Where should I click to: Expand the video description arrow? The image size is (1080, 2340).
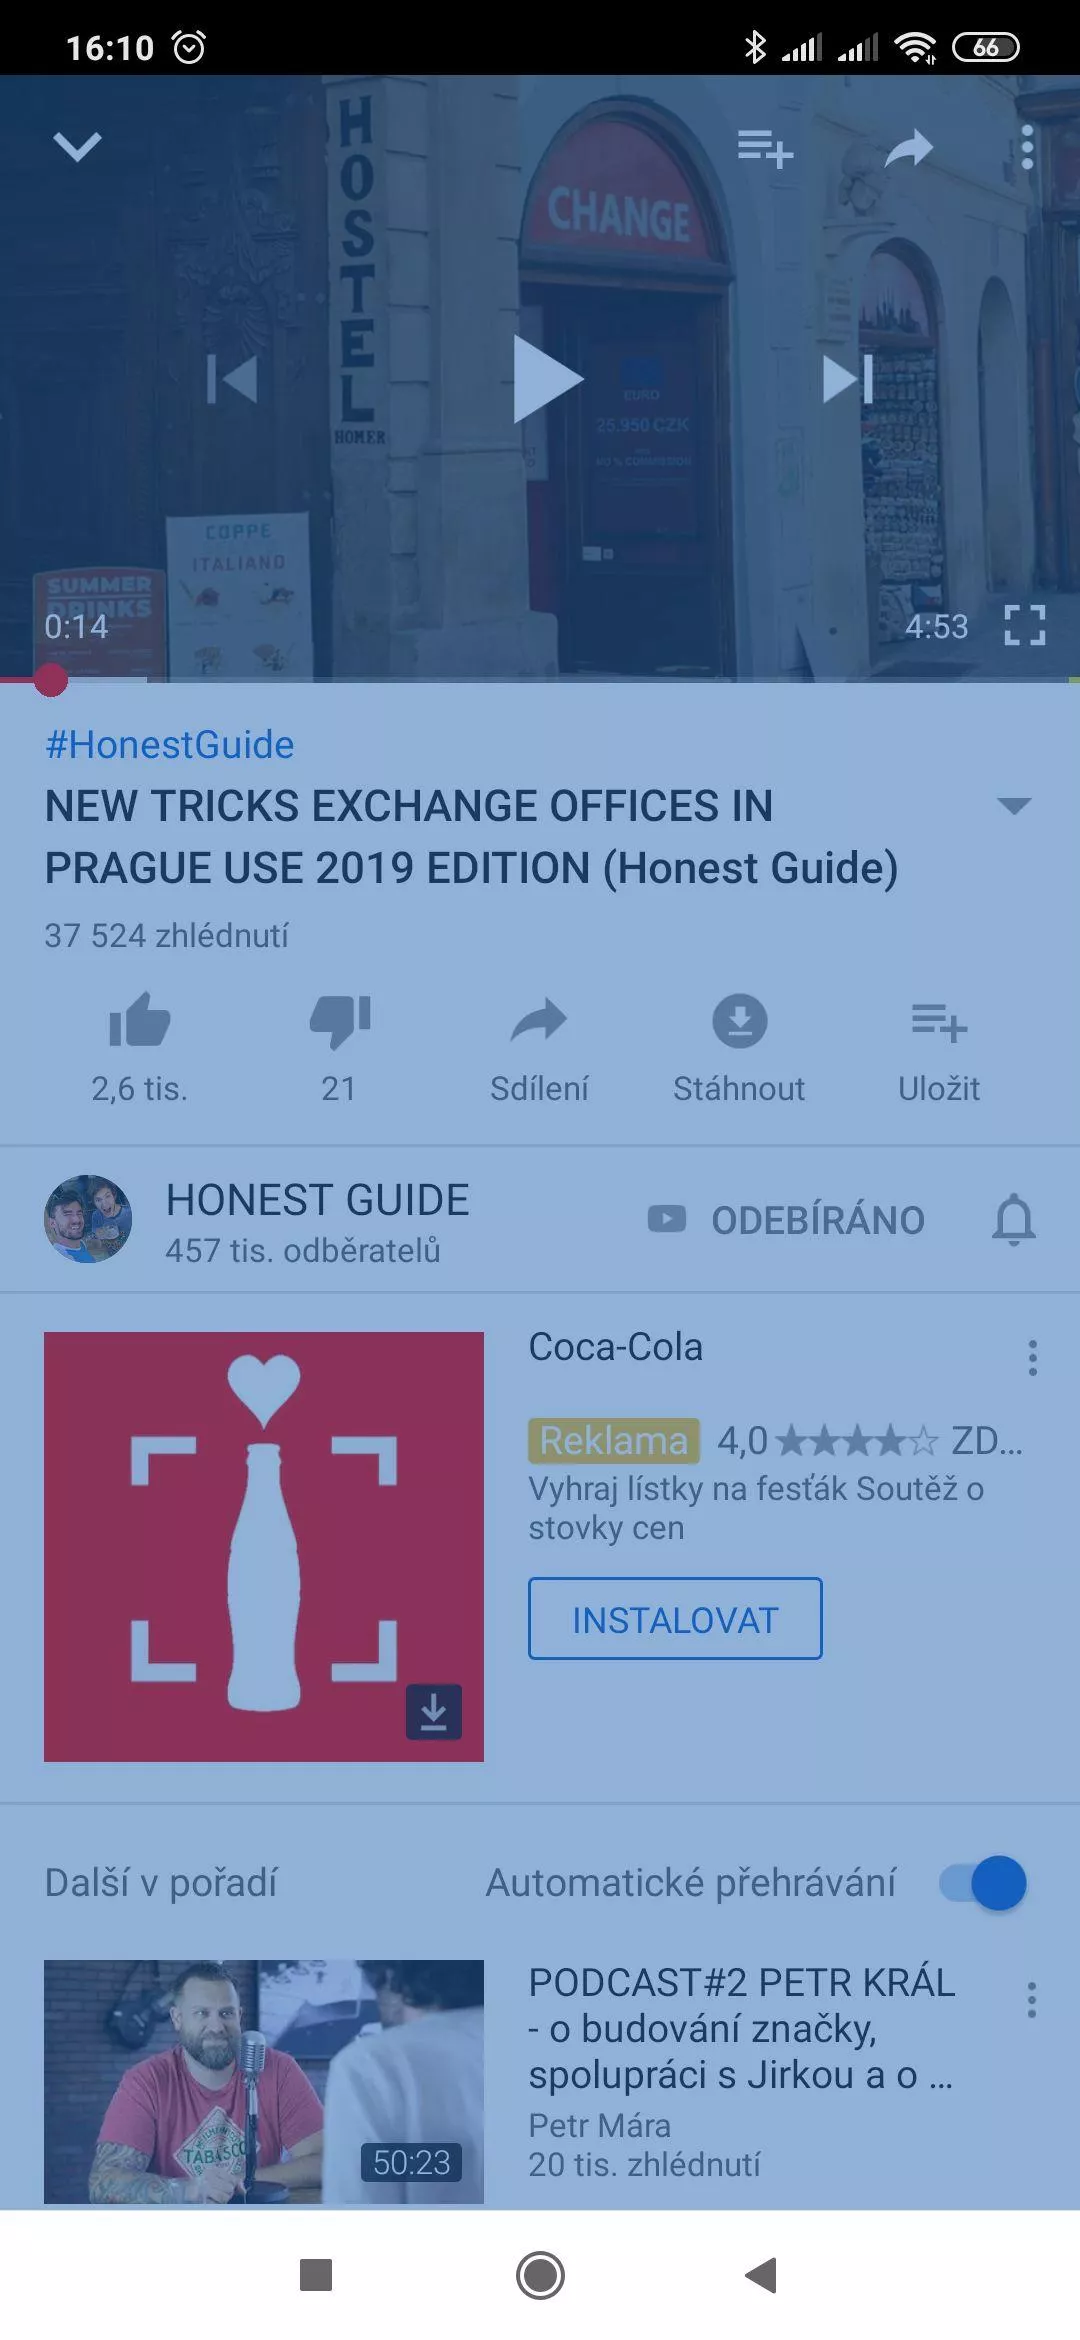1015,806
